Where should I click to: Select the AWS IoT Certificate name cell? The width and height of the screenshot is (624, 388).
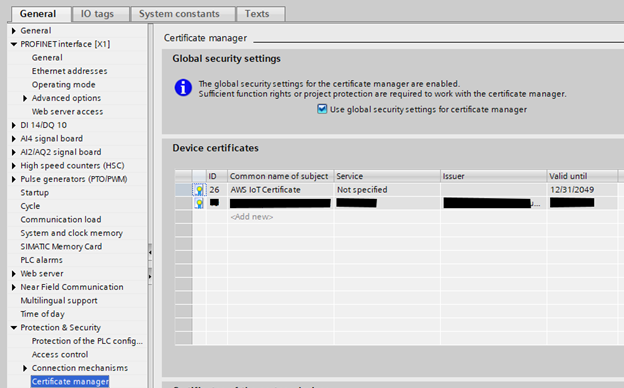pyautogui.click(x=281, y=190)
